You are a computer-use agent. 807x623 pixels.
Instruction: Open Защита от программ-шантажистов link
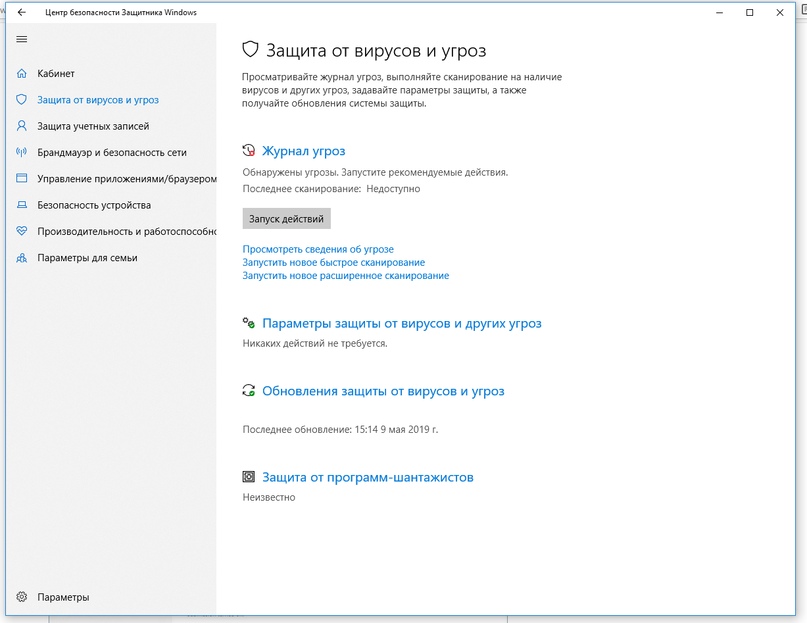point(368,477)
